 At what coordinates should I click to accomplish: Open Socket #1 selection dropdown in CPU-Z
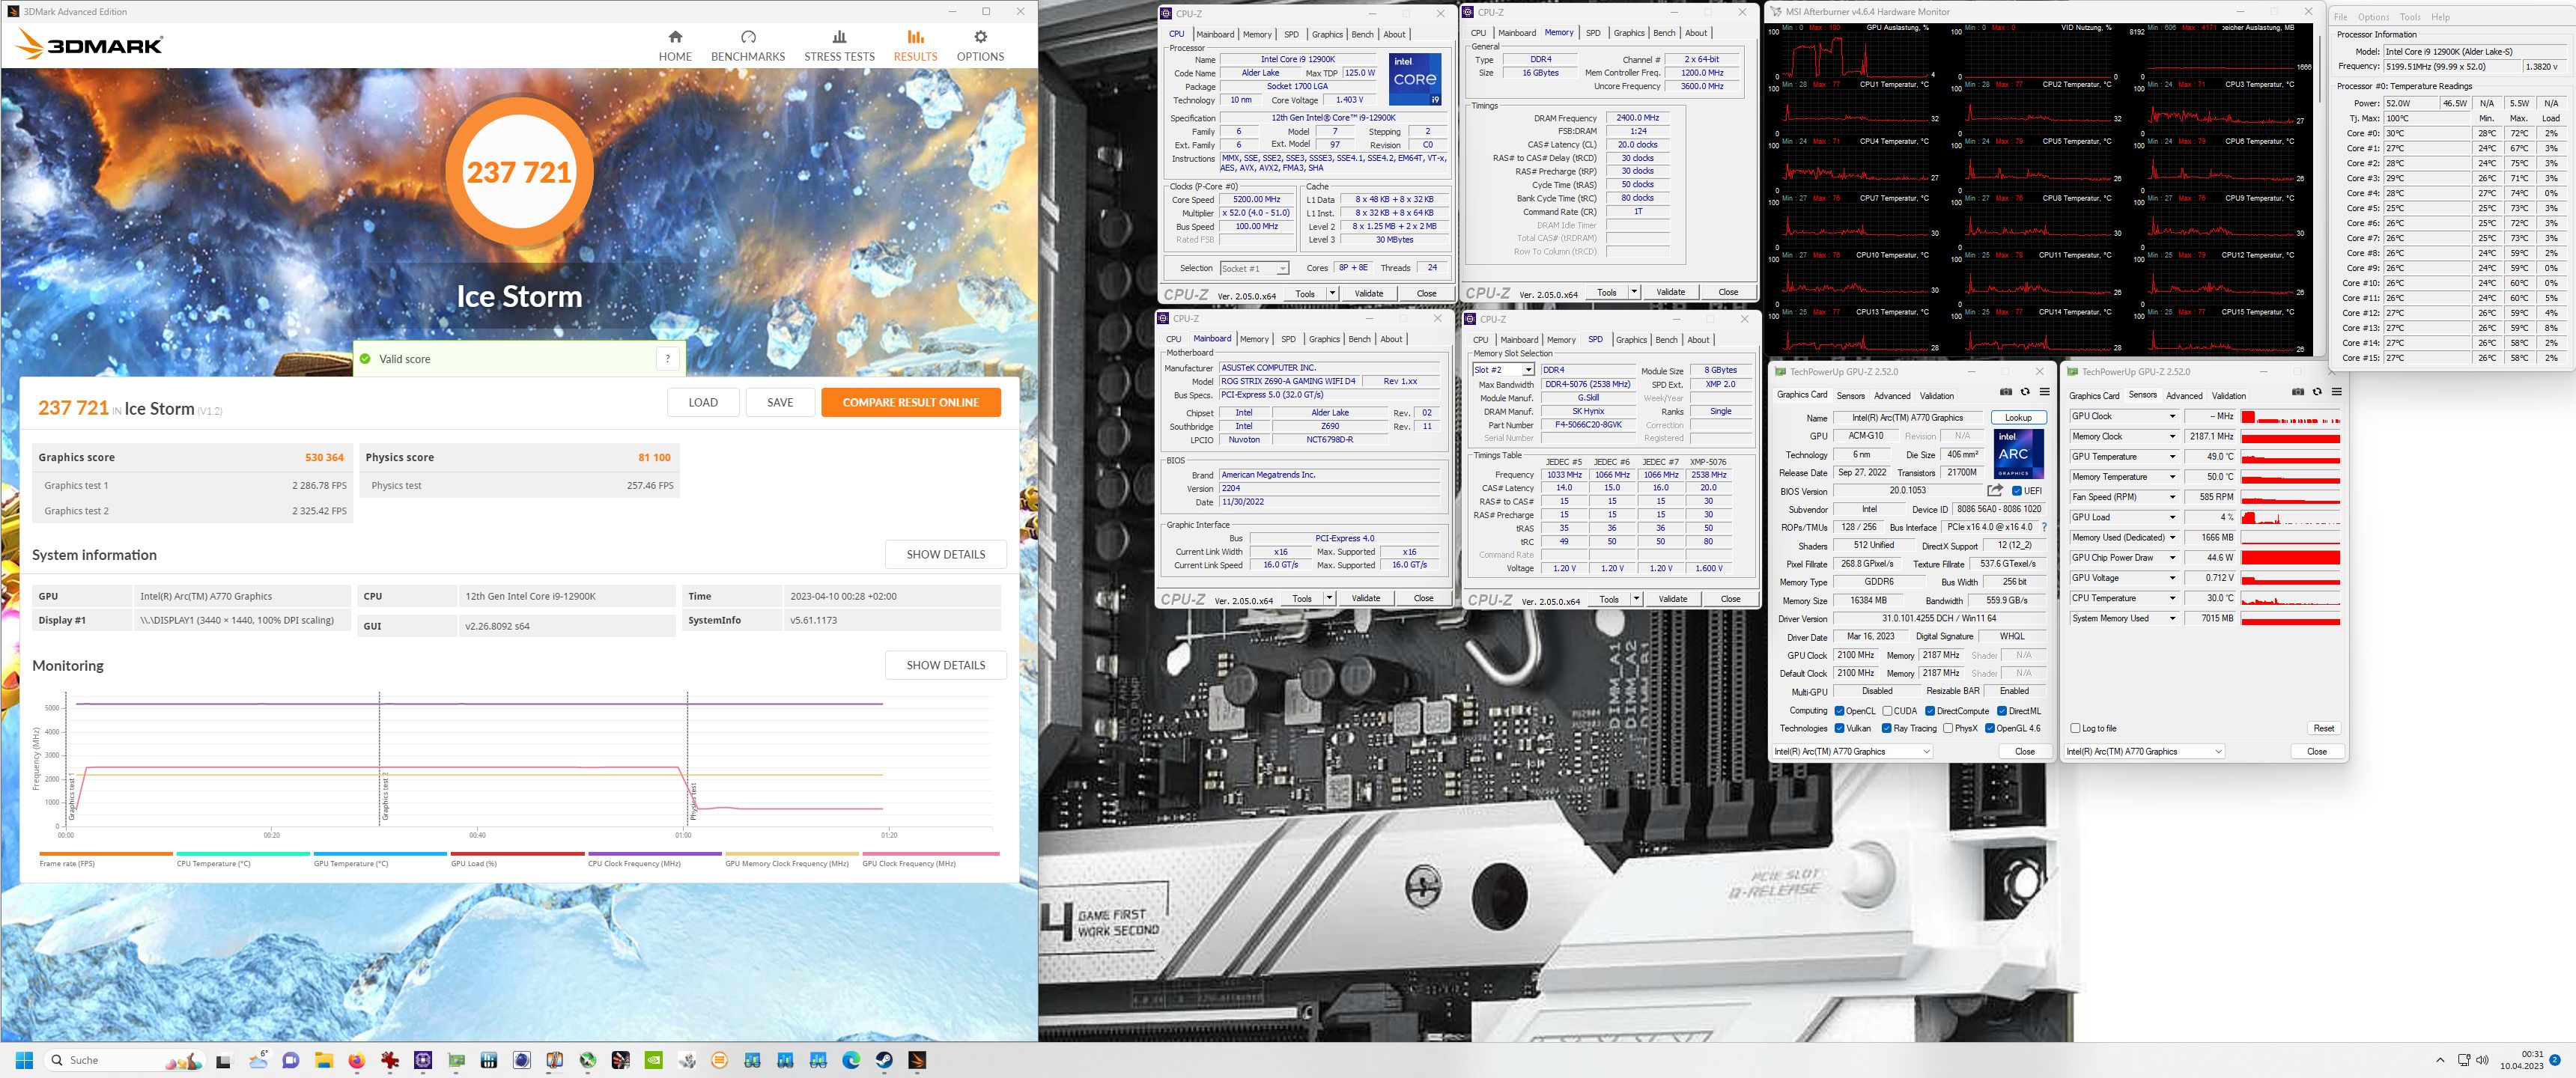1254,268
